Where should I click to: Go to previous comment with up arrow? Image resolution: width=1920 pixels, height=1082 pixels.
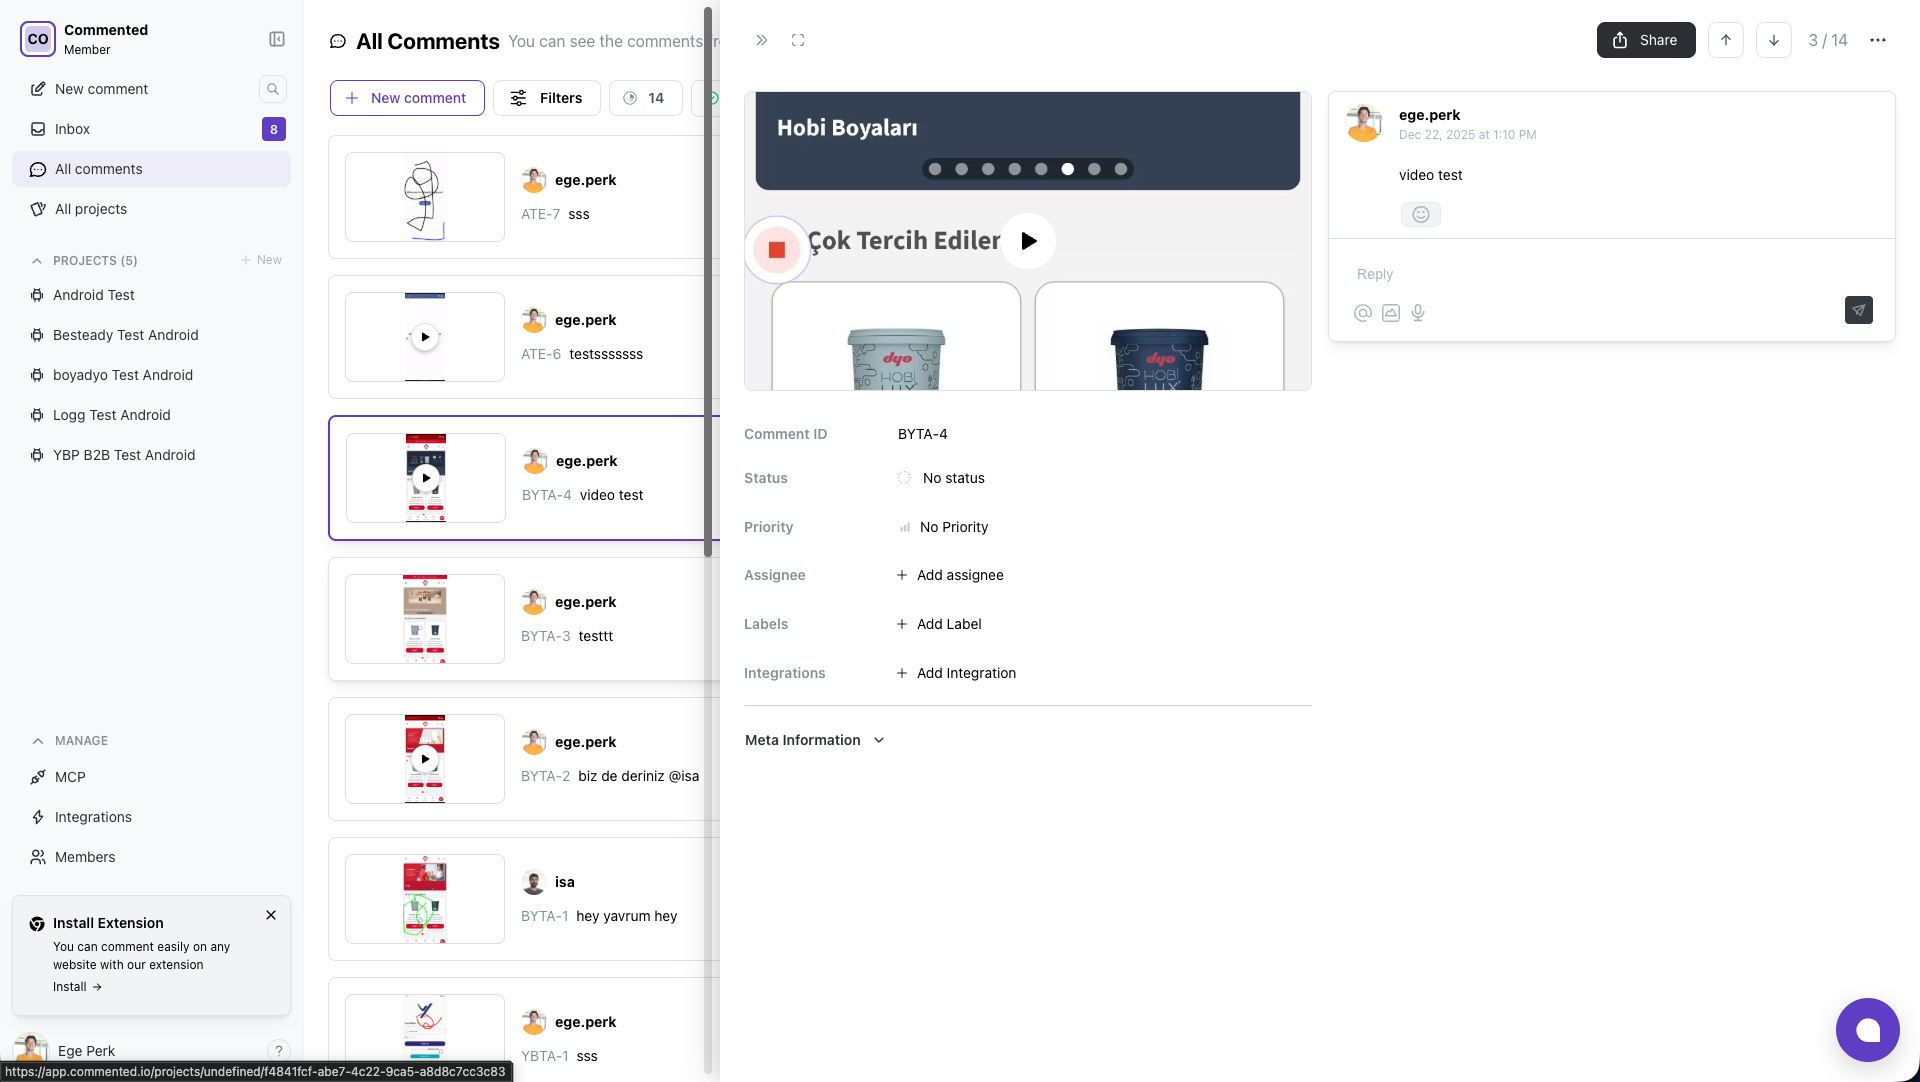click(x=1726, y=40)
